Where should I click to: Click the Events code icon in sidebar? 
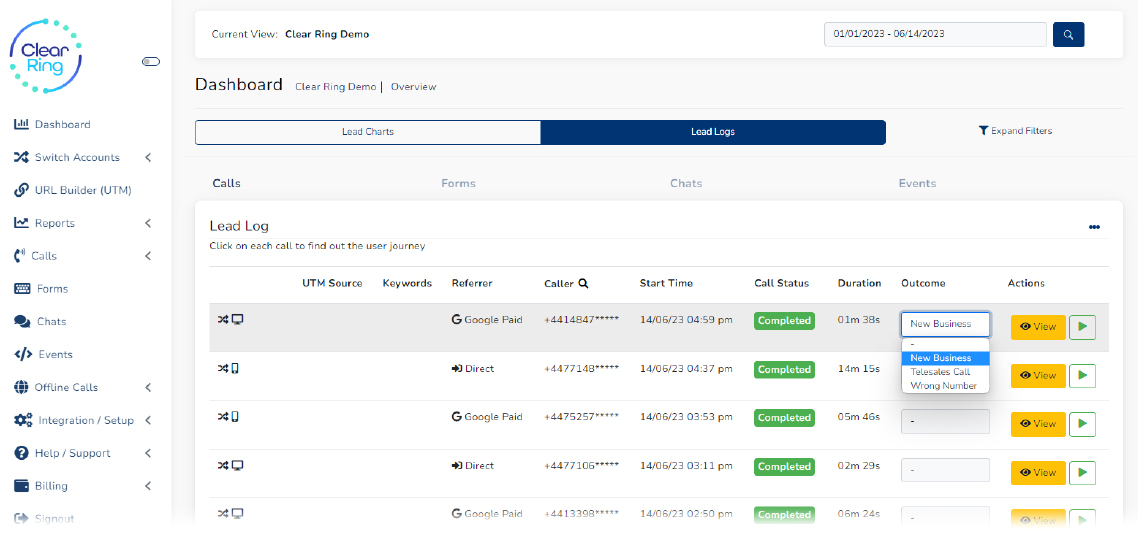click(x=22, y=354)
